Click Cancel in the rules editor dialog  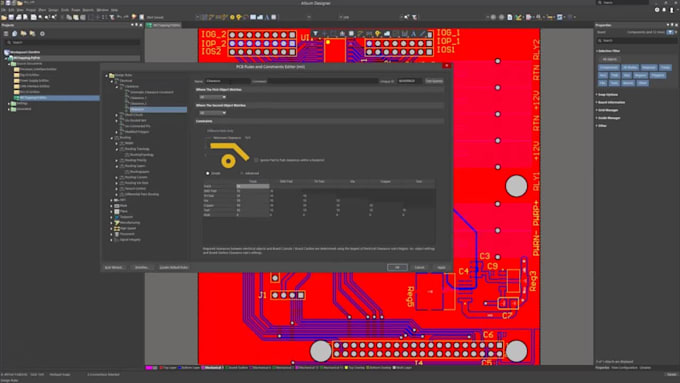pyautogui.click(x=419, y=267)
